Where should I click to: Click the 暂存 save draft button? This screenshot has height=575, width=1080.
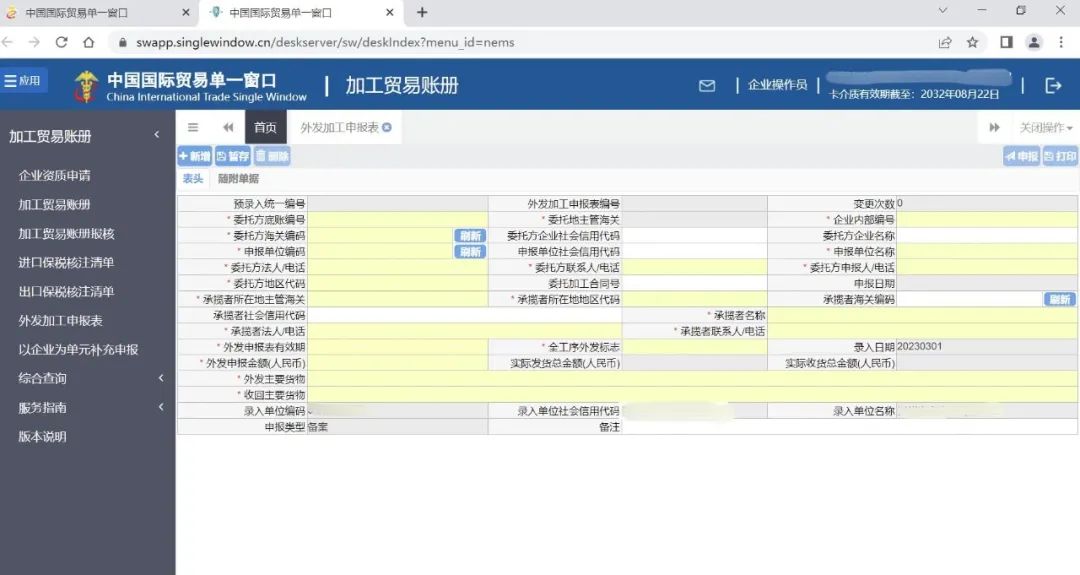click(x=233, y=156)
